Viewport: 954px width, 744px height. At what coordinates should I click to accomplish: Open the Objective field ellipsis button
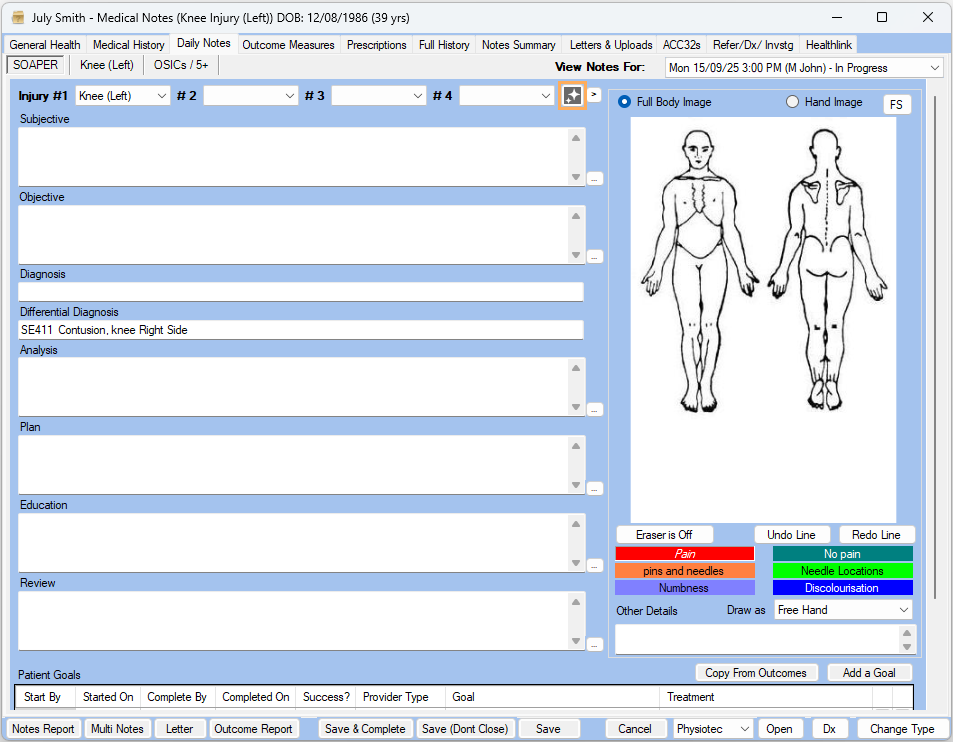point(595,256)
